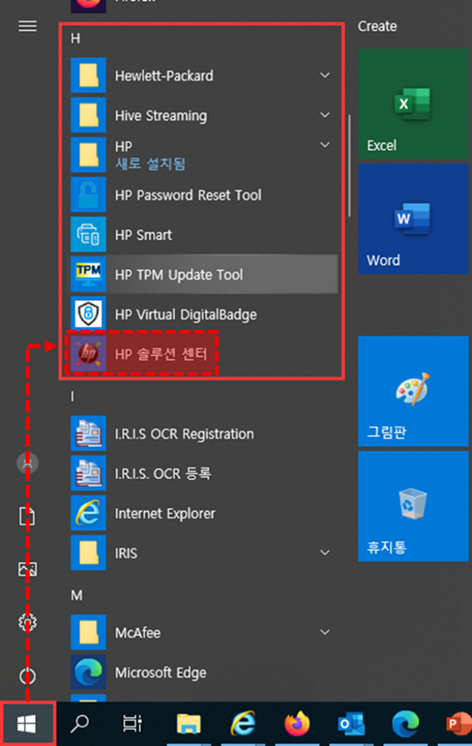472x746 pixels.
Task: Click the letter H group header
Action: click(75, 39)
